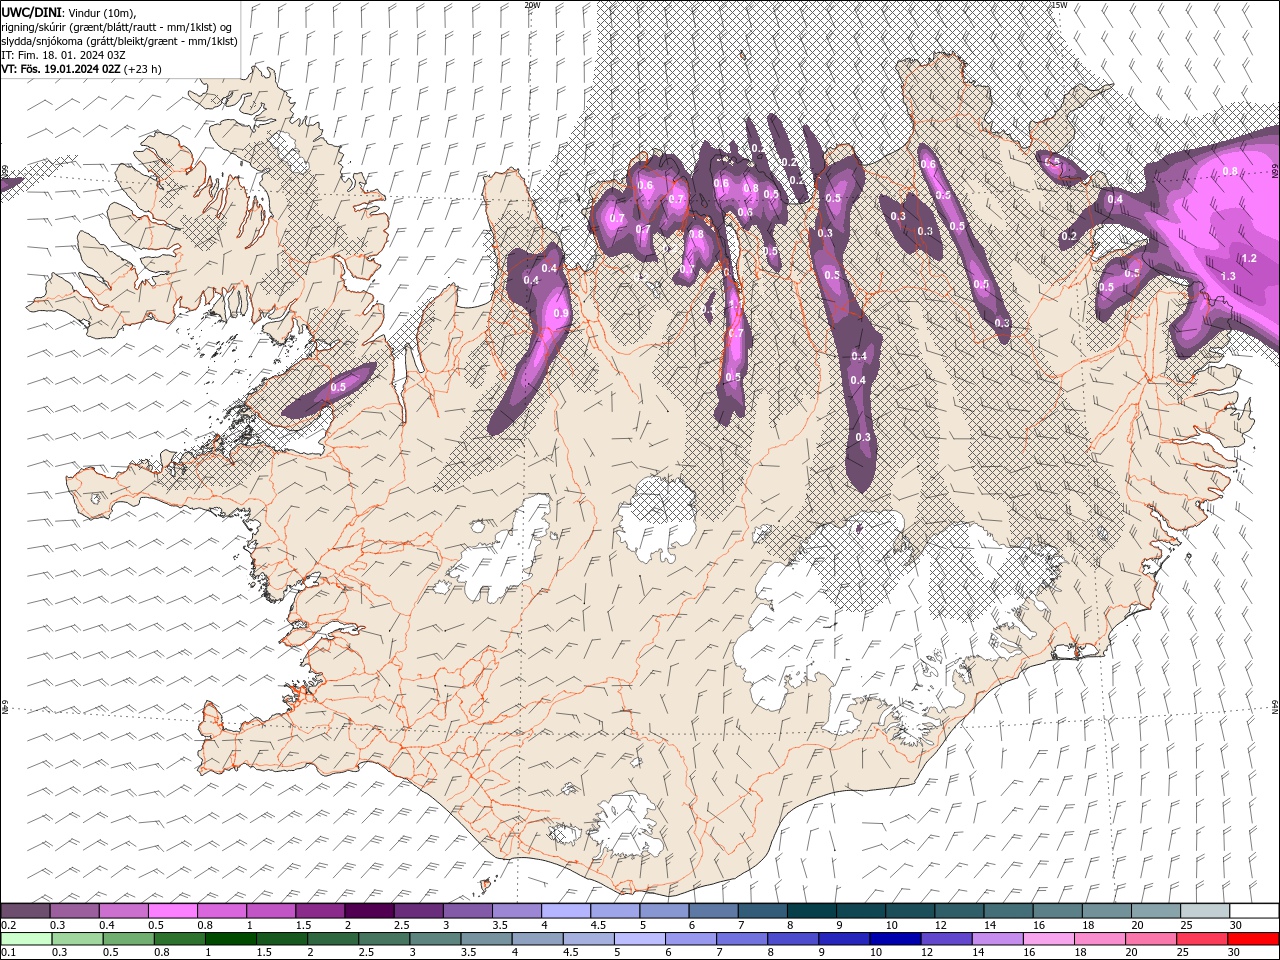
Task: Click the 1.3 precipitation value on the map
Action: 1229,276
